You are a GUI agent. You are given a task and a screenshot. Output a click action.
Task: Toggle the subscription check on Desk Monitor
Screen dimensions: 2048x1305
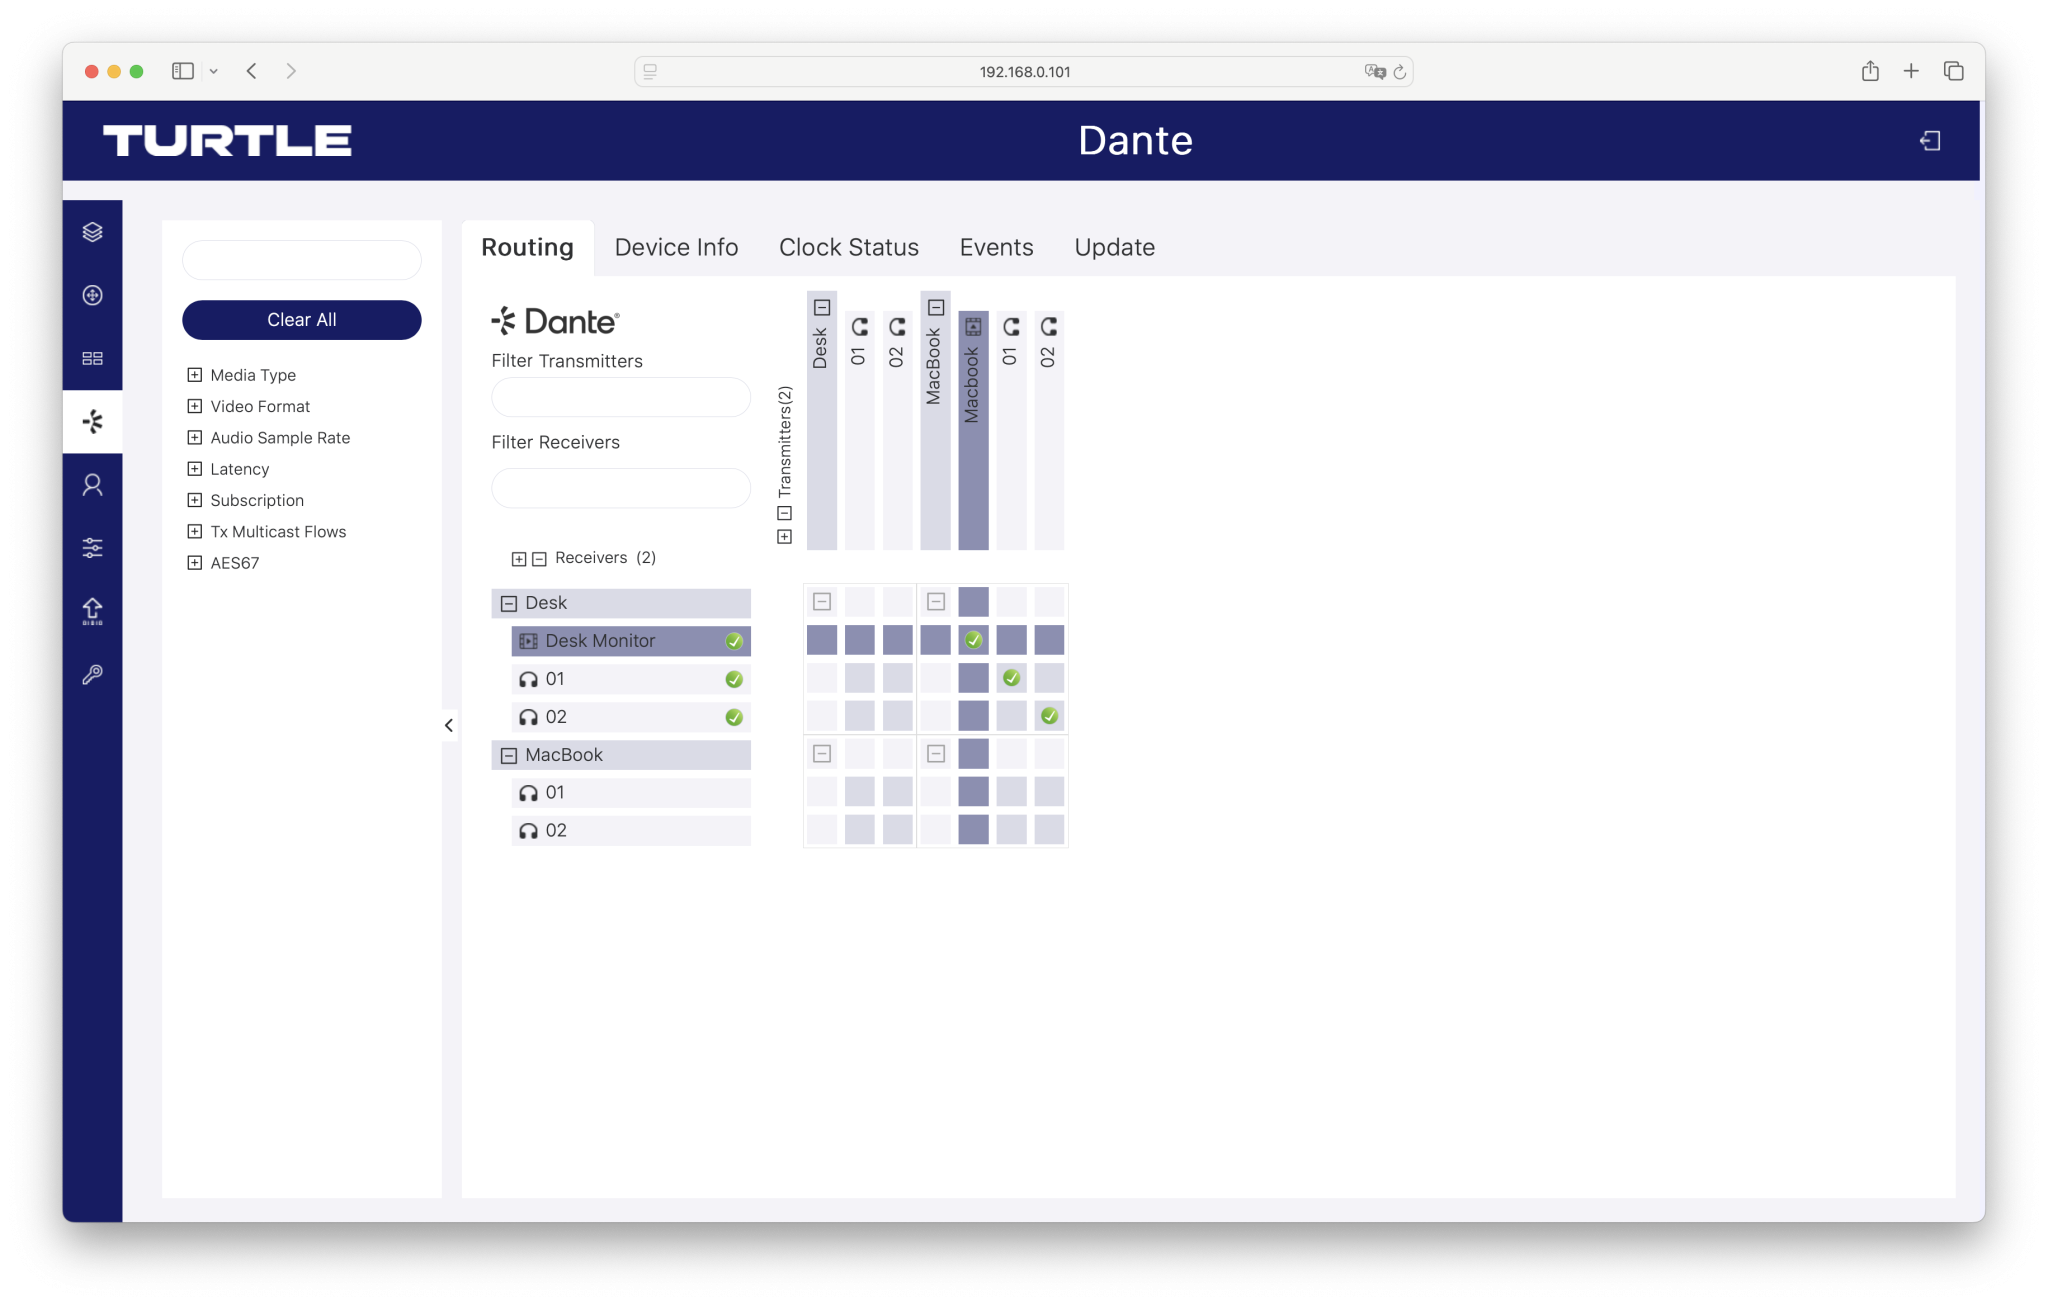(x=735, y=640)
